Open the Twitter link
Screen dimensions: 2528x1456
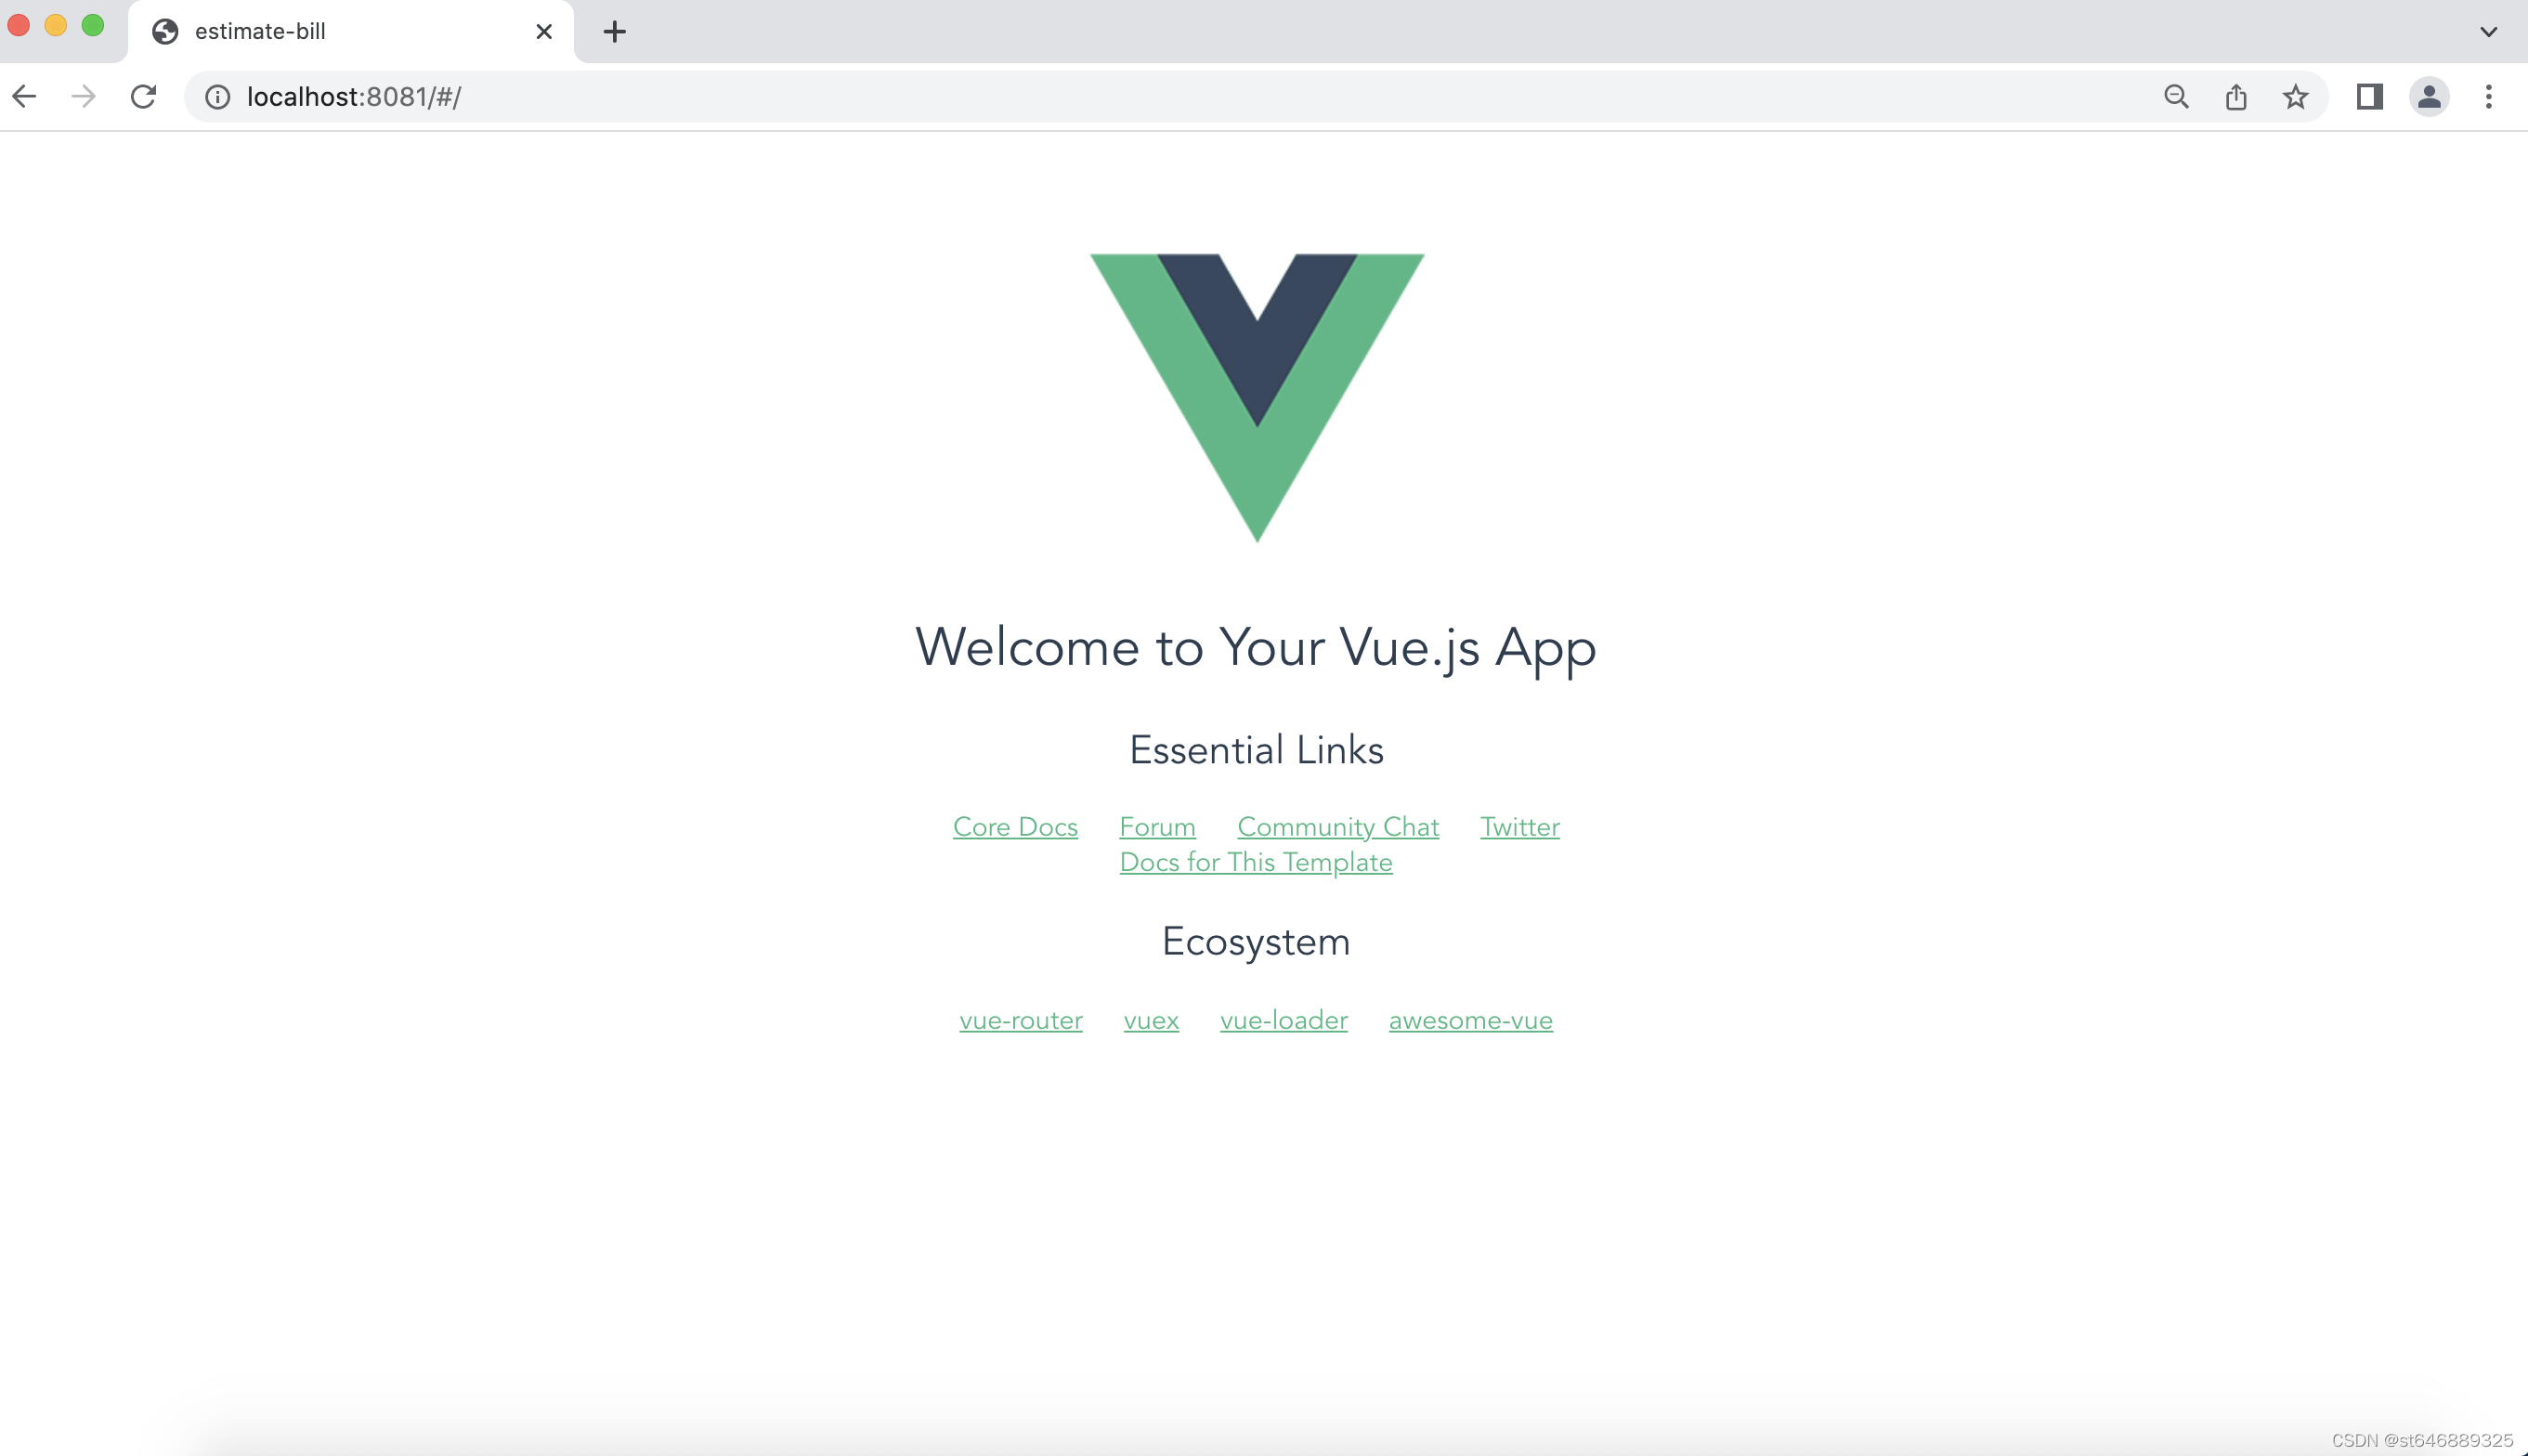coord(1519,826)
